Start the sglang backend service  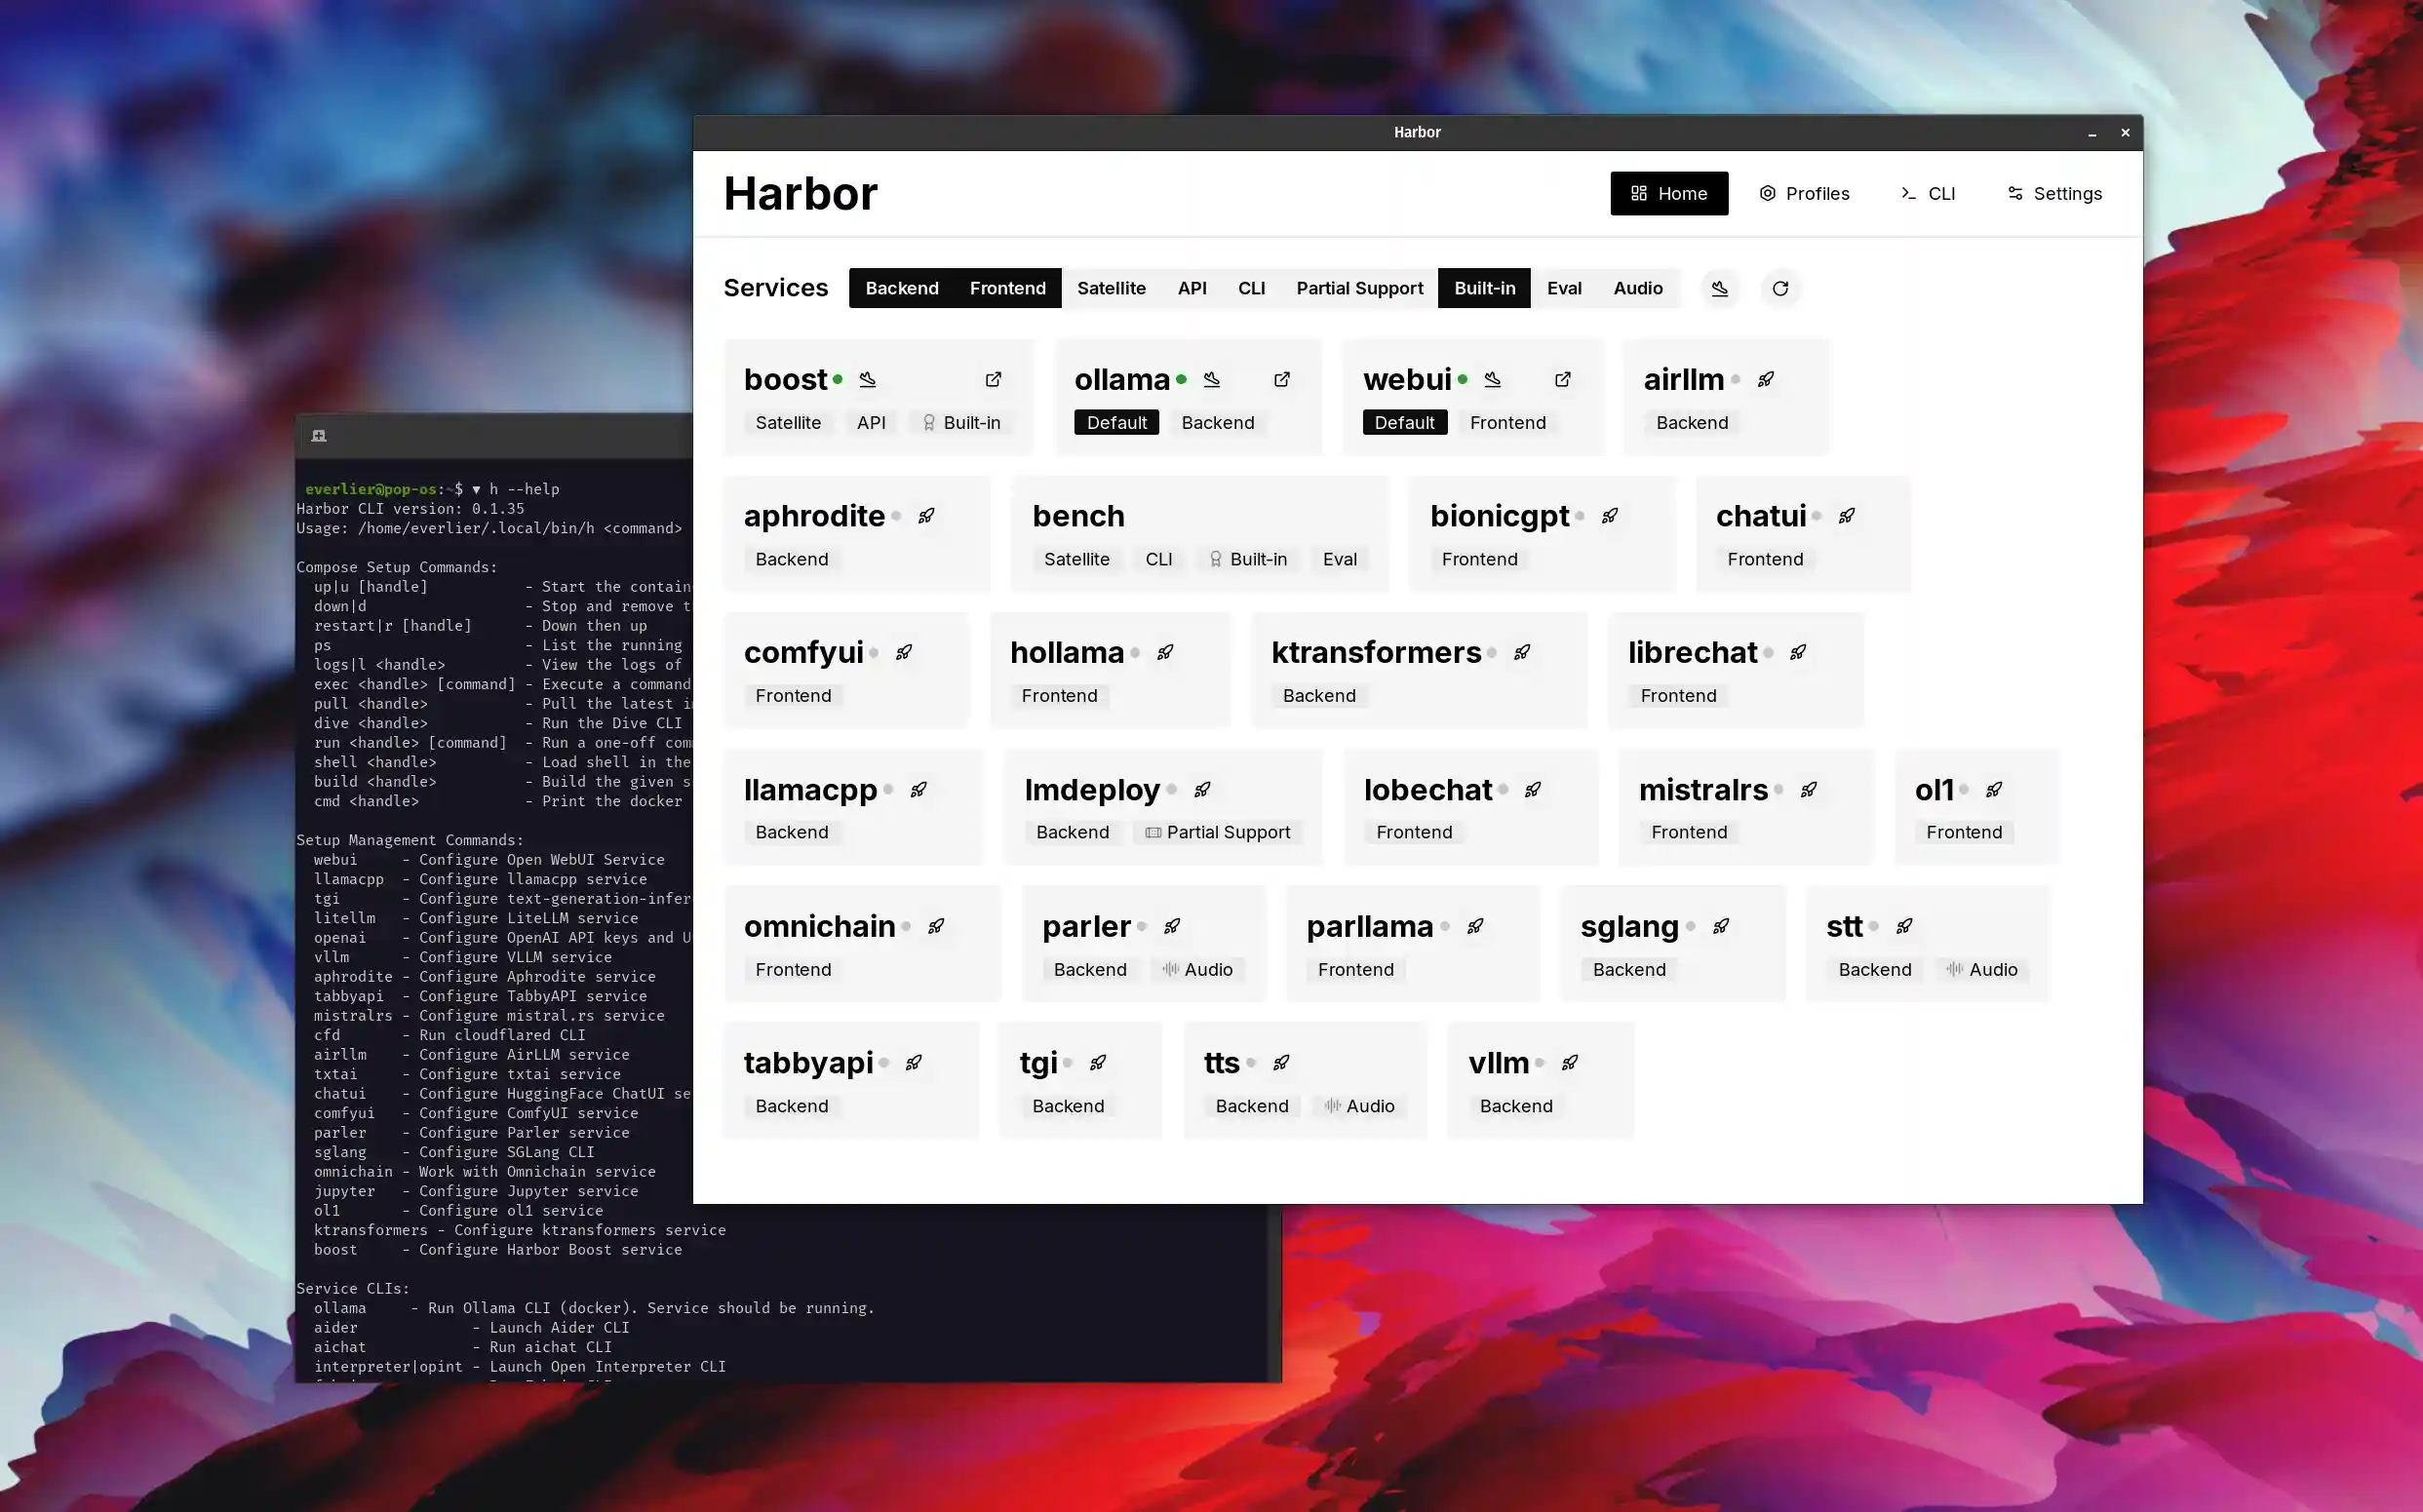click(1721, 926)
